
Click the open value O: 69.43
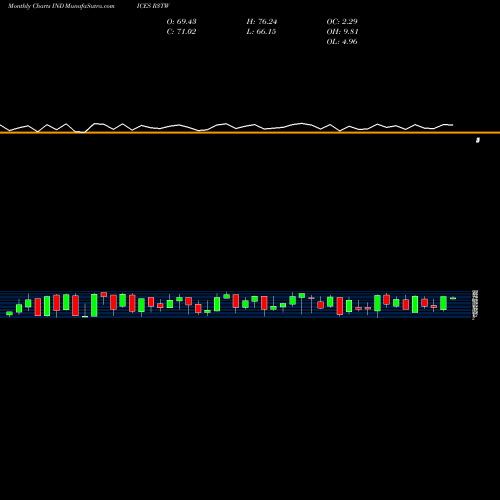click(x=181, y=21)
